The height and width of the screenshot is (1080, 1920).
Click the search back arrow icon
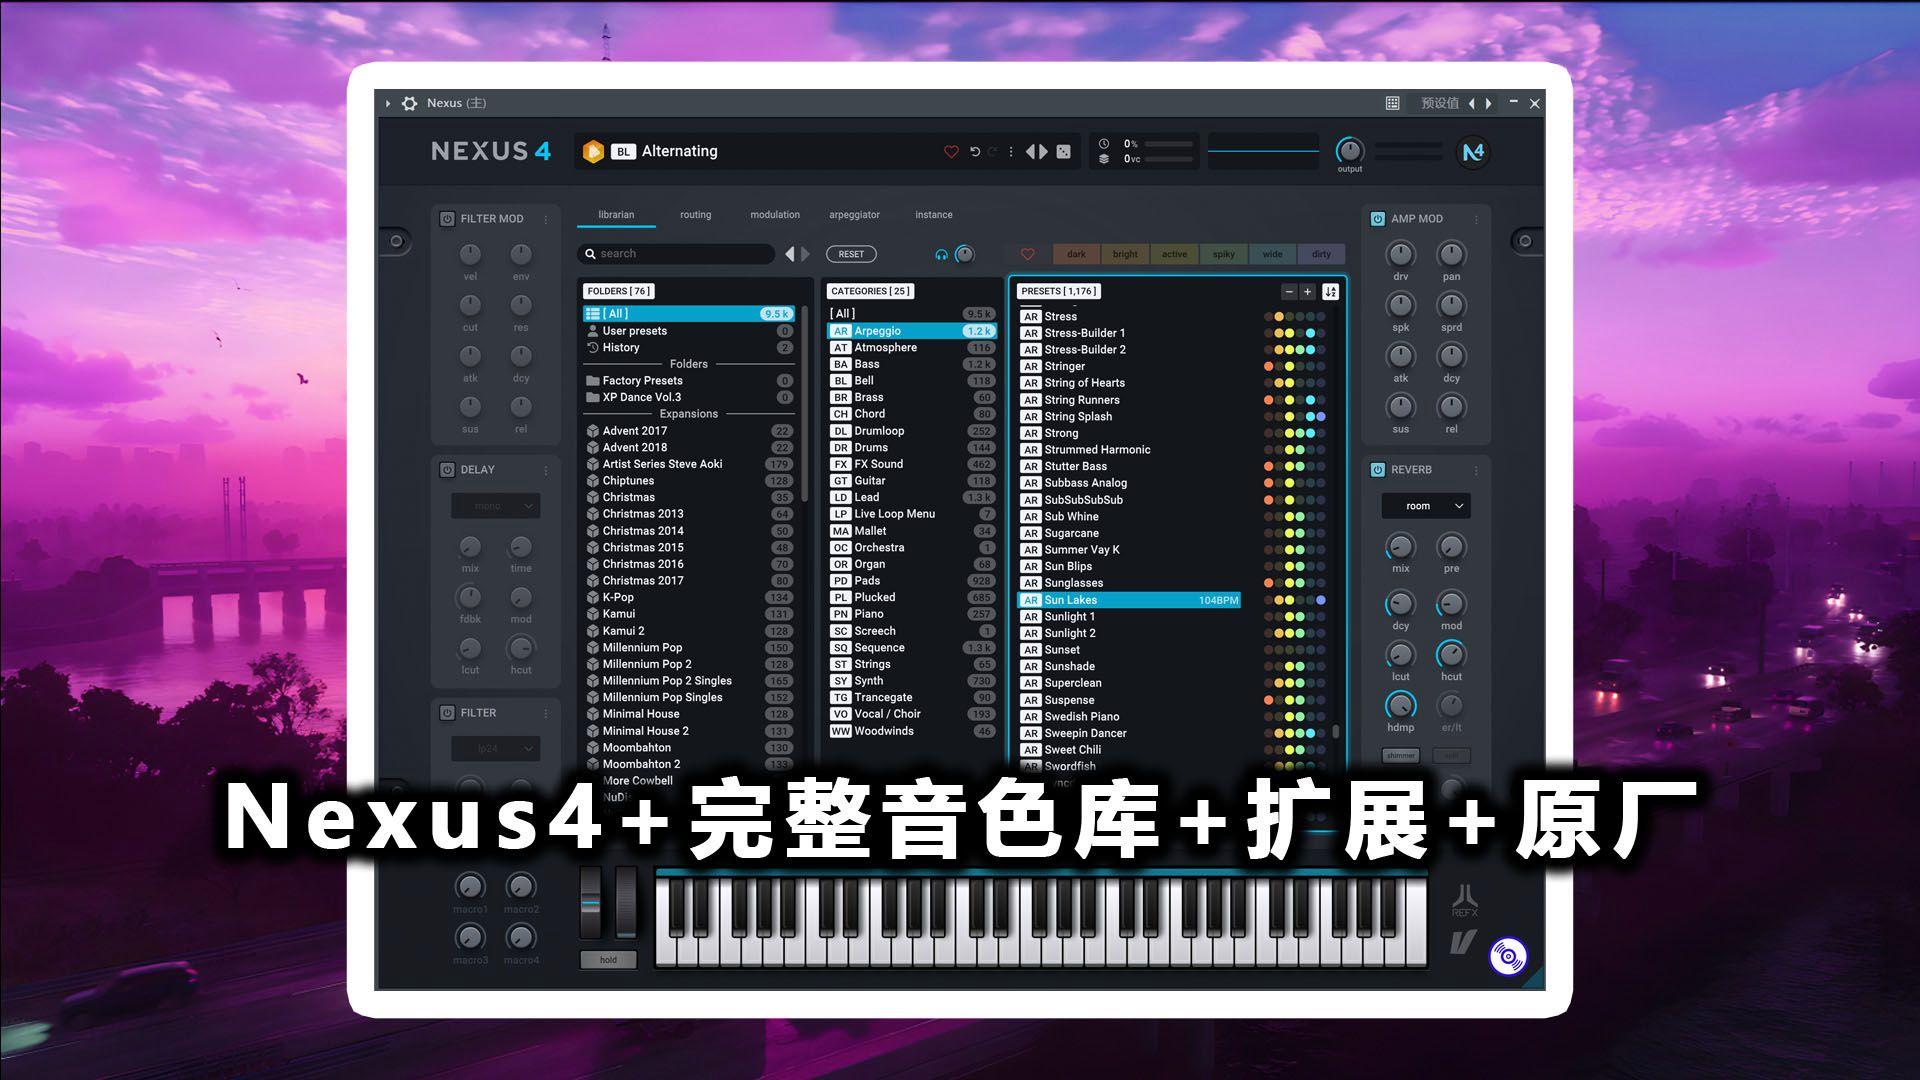point(790,254)
